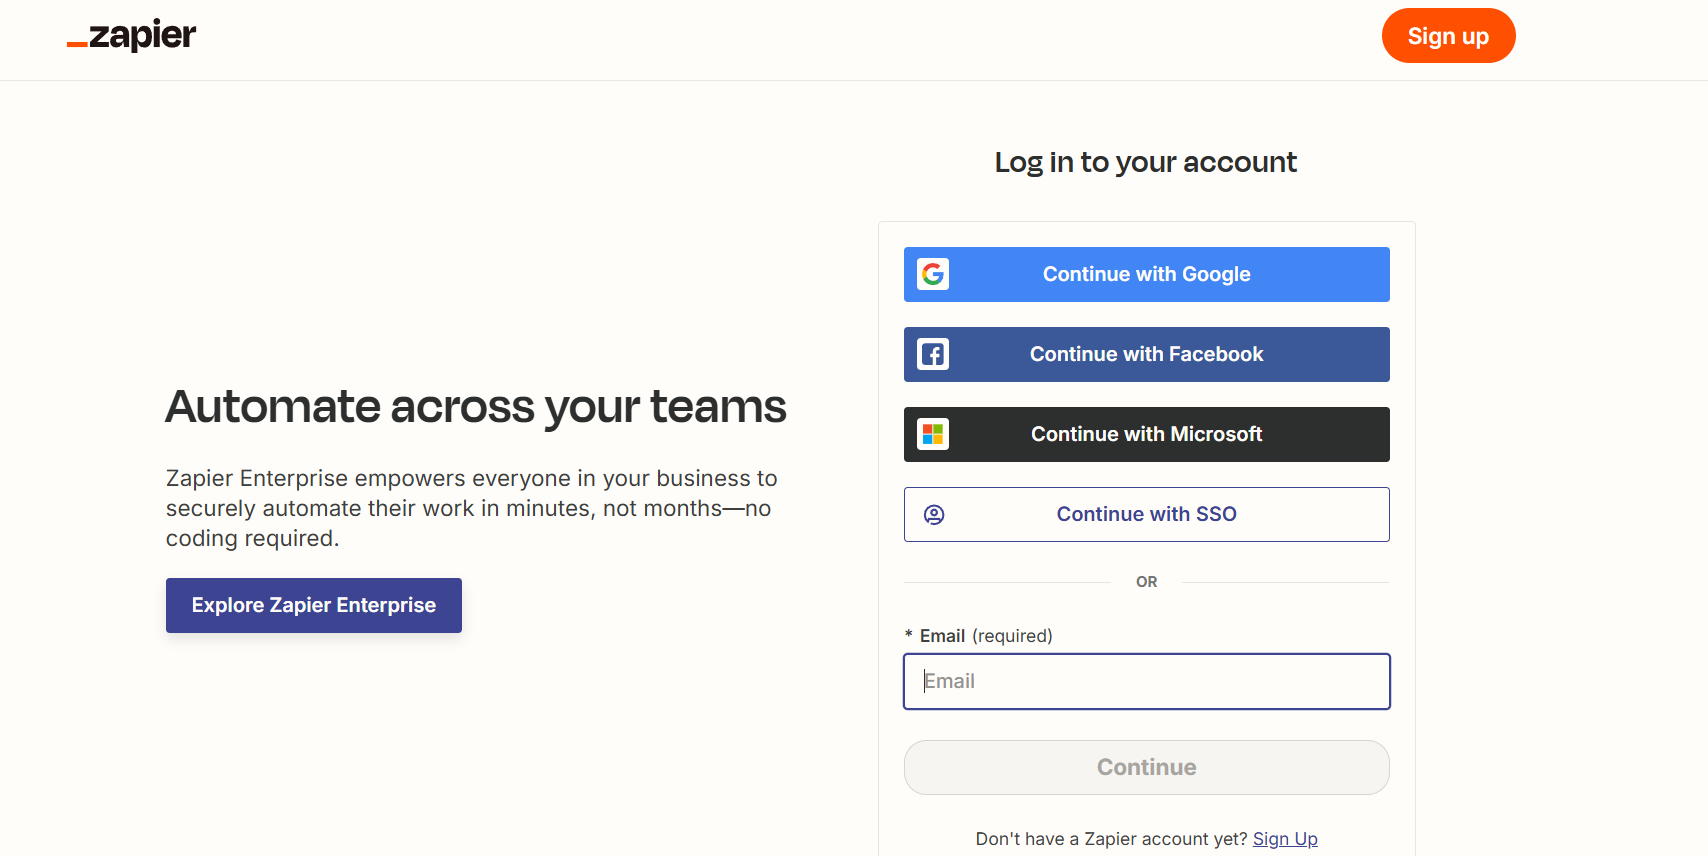Click the Microsoft logo icon
The image size is (1708, 856).
933,434
